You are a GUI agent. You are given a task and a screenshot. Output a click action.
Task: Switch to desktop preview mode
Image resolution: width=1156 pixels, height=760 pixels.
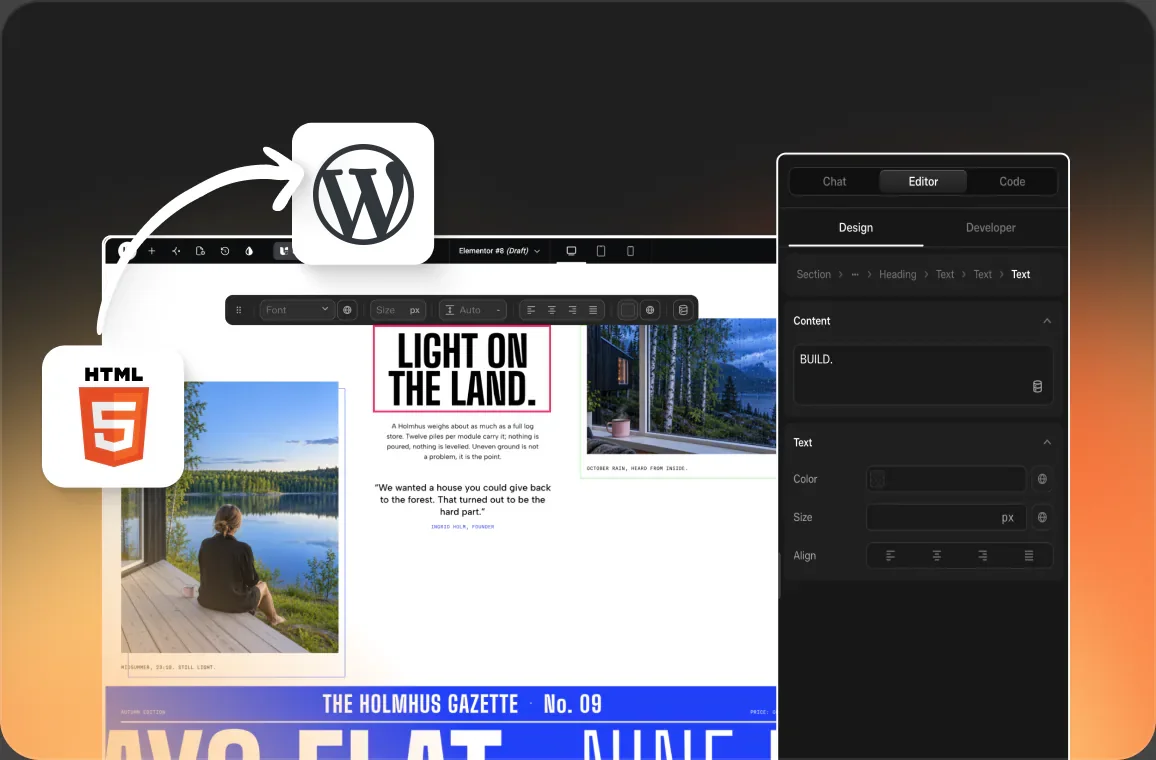click(x=571, y=251)
